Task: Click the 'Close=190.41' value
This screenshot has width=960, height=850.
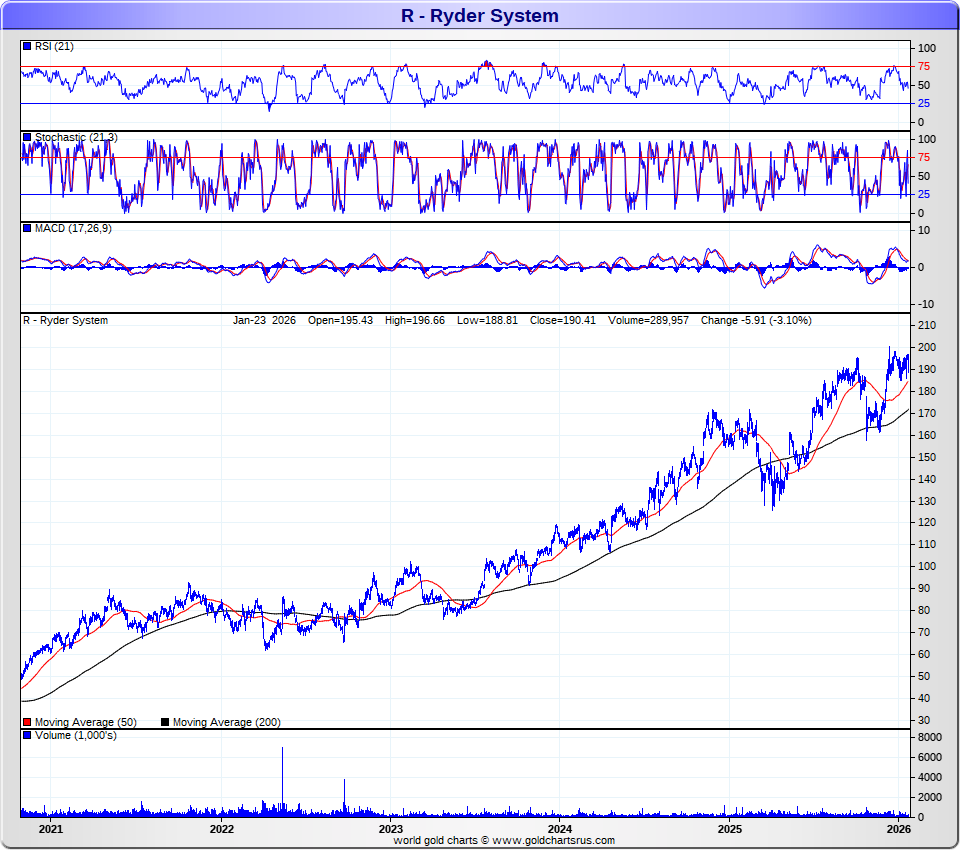Action: (563, 320)
